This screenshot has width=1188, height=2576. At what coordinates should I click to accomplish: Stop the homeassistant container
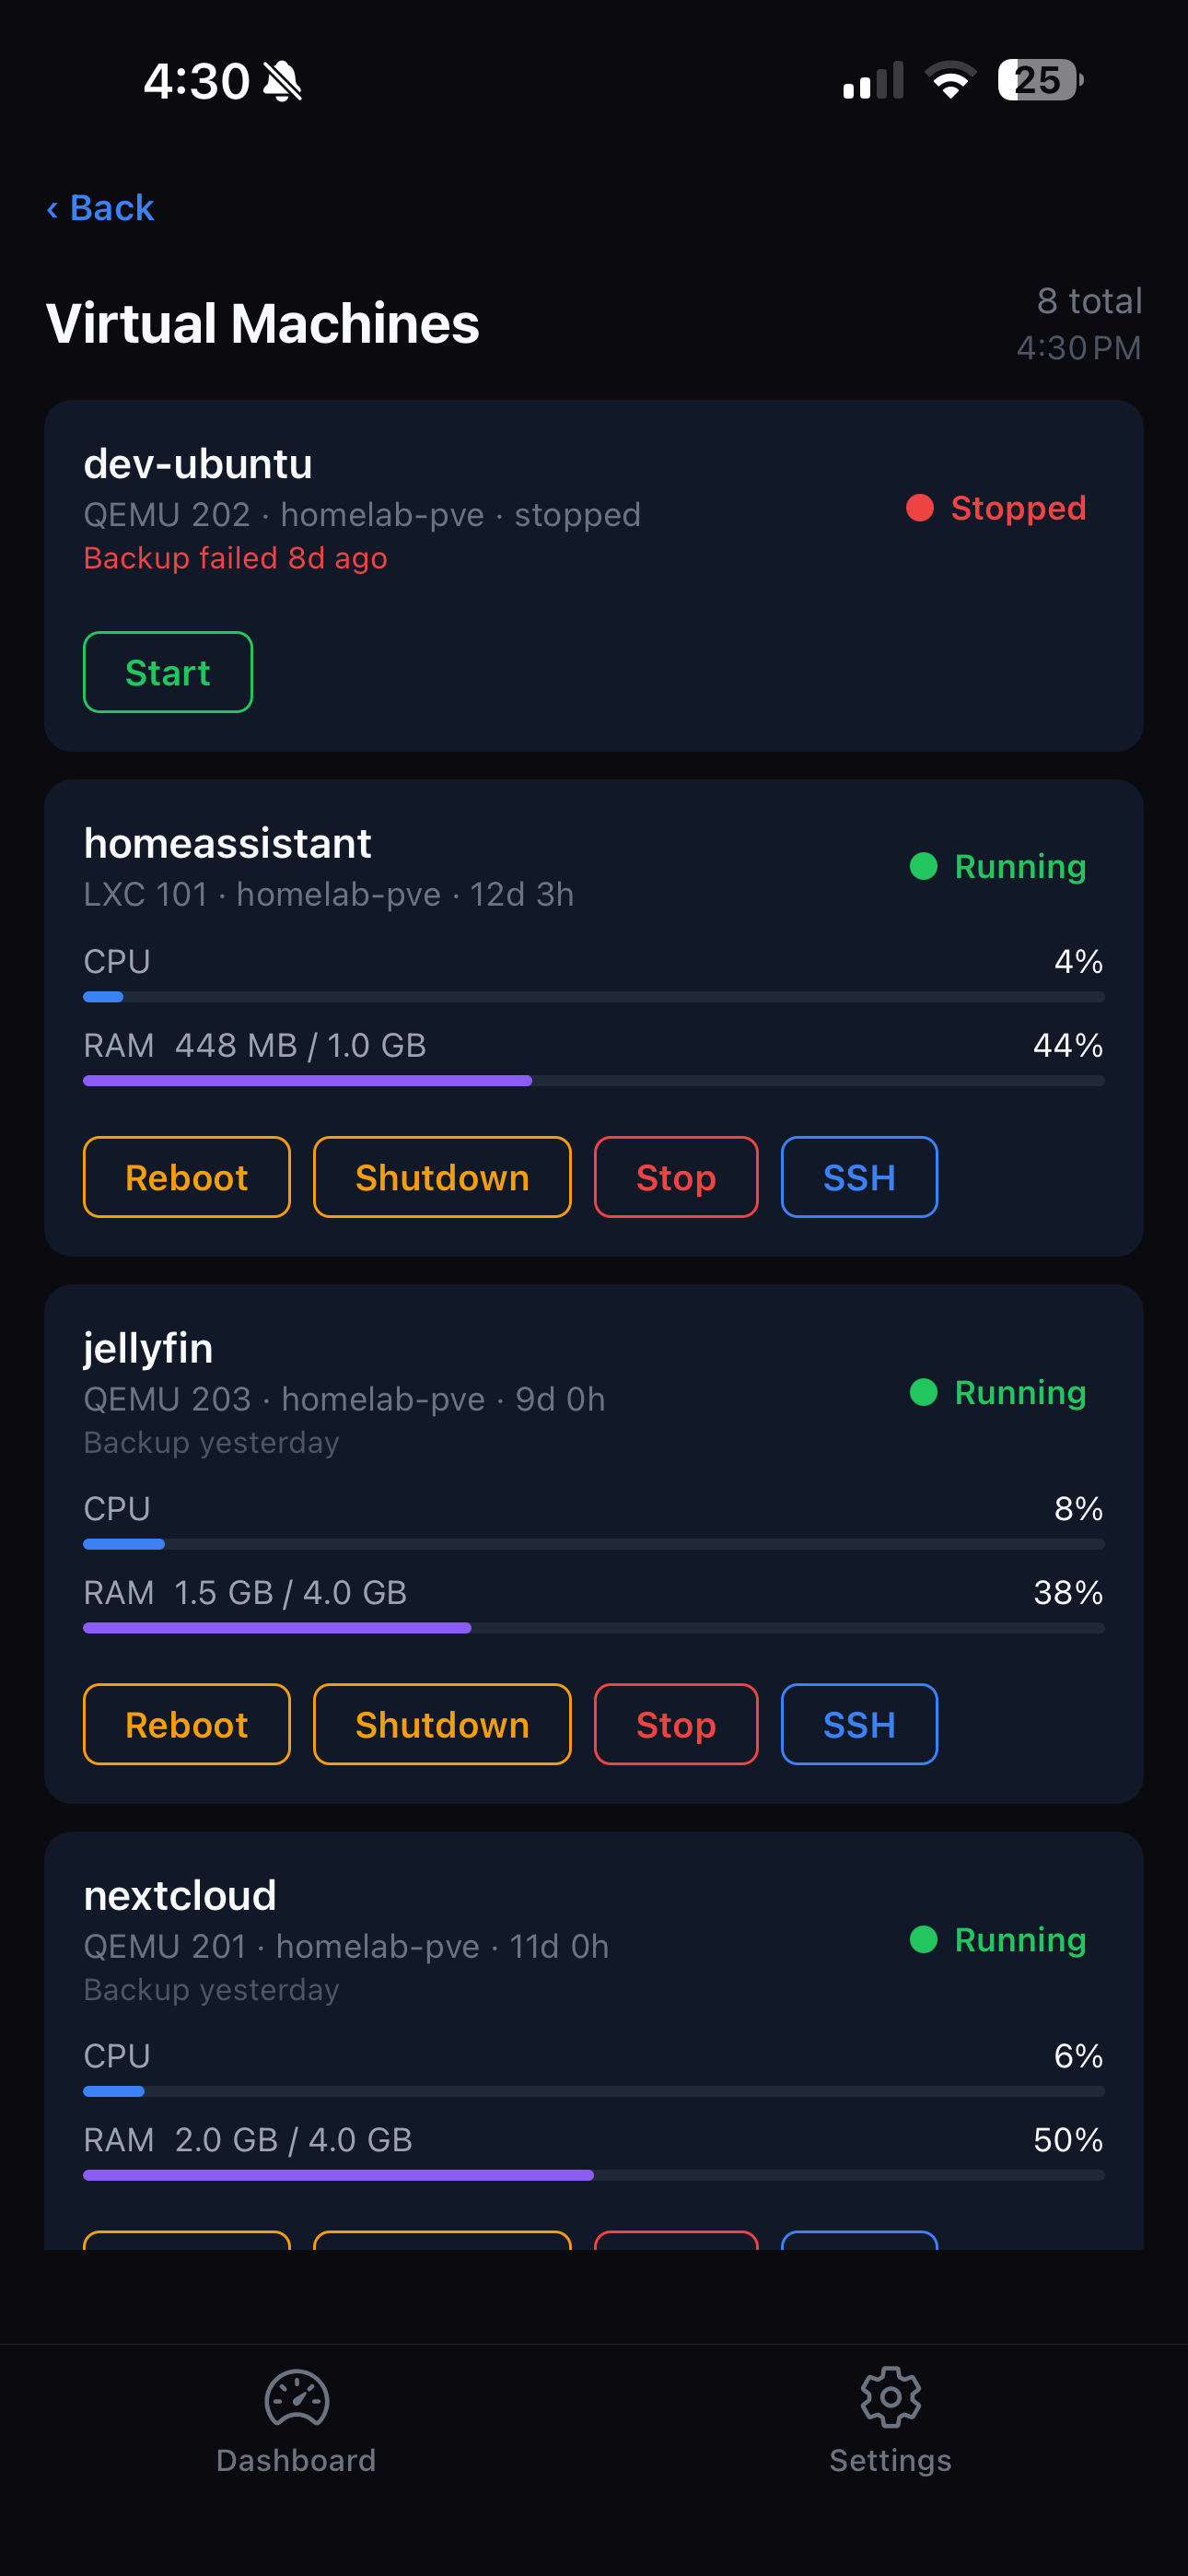(676, 1177)
